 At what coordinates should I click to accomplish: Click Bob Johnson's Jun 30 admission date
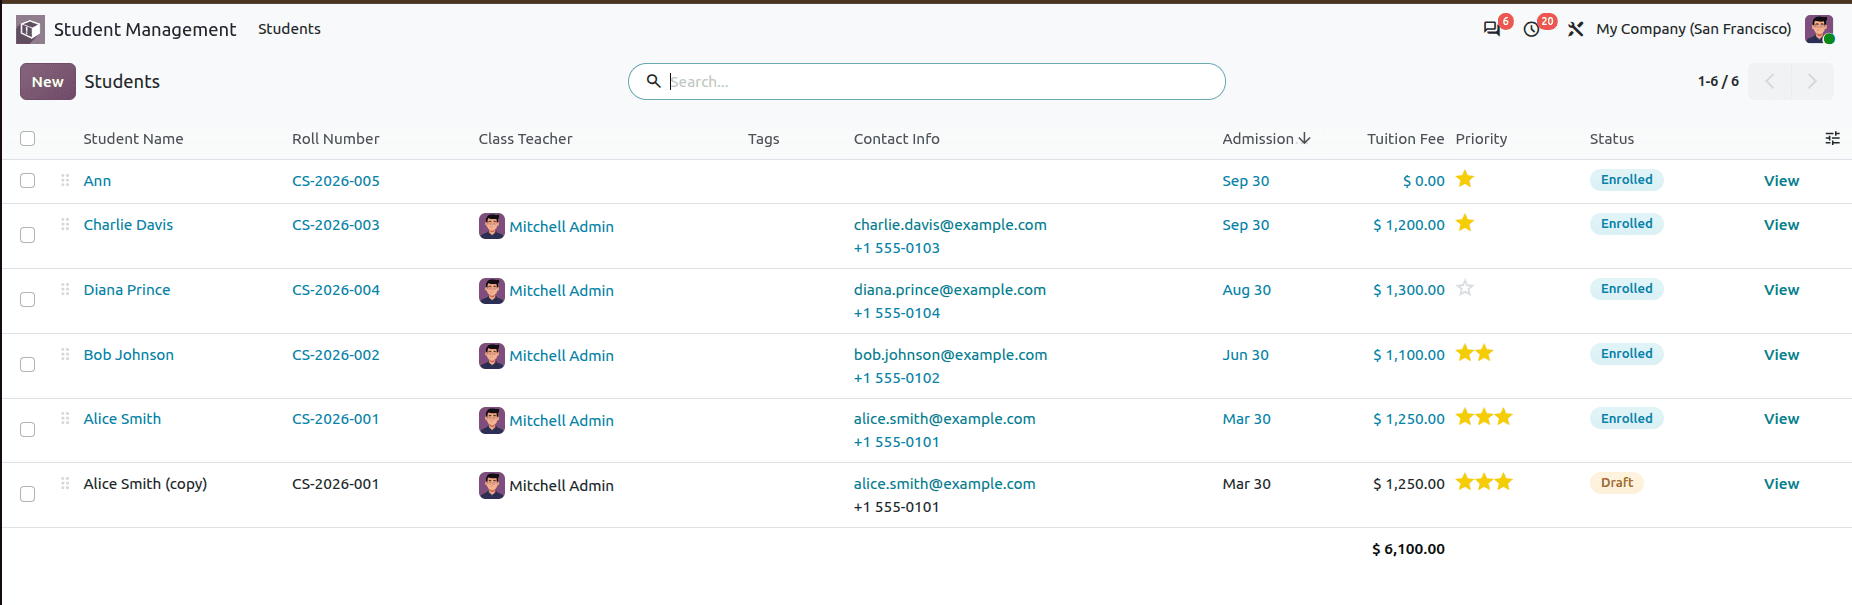click(x=1245, y=355)
